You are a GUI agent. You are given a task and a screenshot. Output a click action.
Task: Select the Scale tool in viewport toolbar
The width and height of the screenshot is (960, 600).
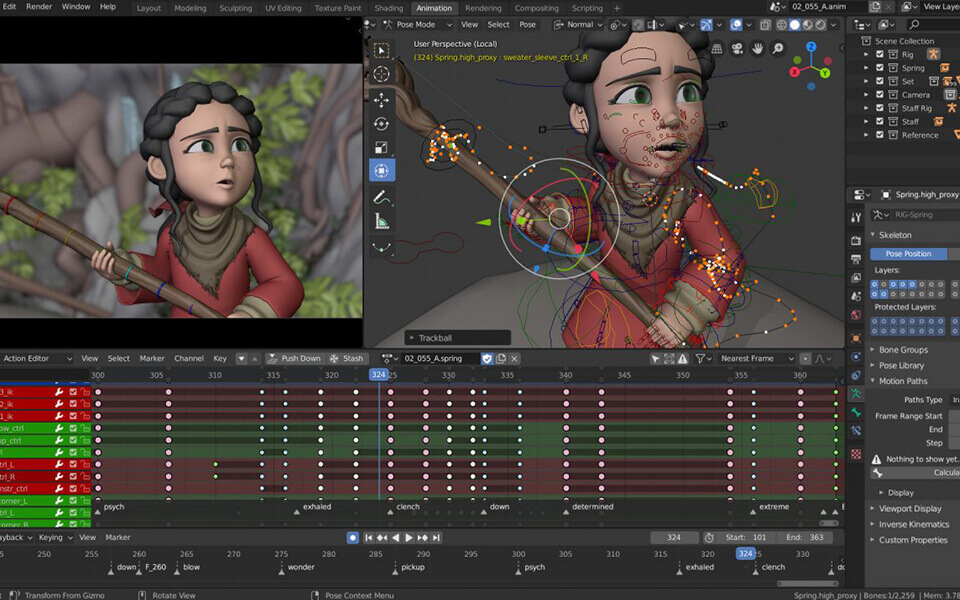click(381, 147)
